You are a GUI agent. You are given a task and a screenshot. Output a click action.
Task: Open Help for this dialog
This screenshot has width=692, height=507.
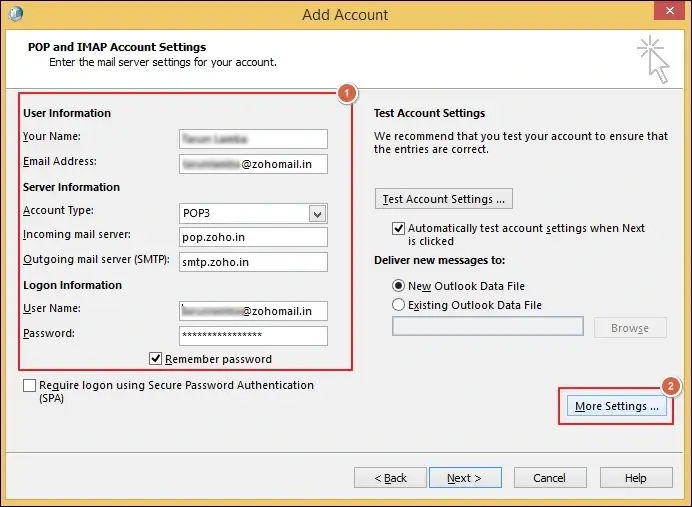click(x=636, y=478)
